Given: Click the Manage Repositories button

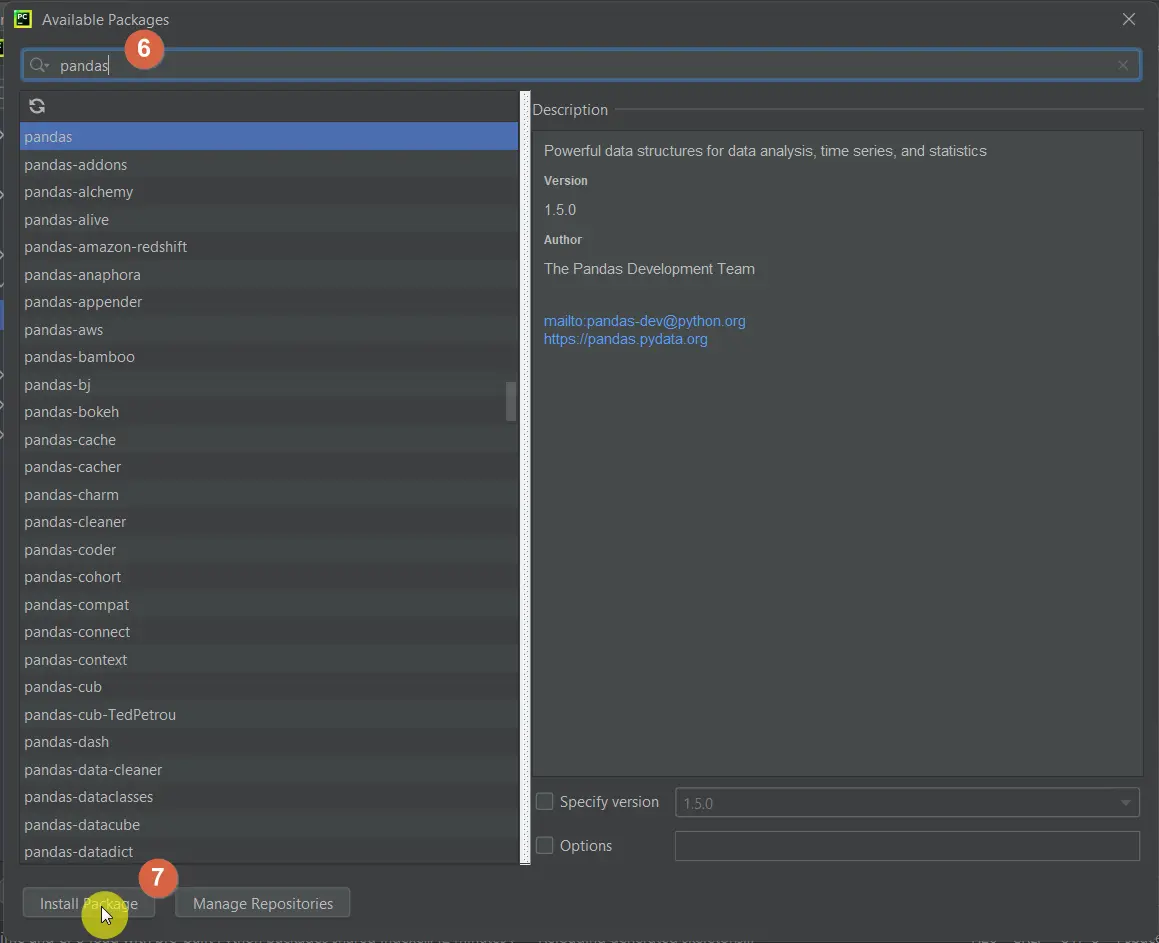Looking at the screenshot, I should tap(262, 903).
